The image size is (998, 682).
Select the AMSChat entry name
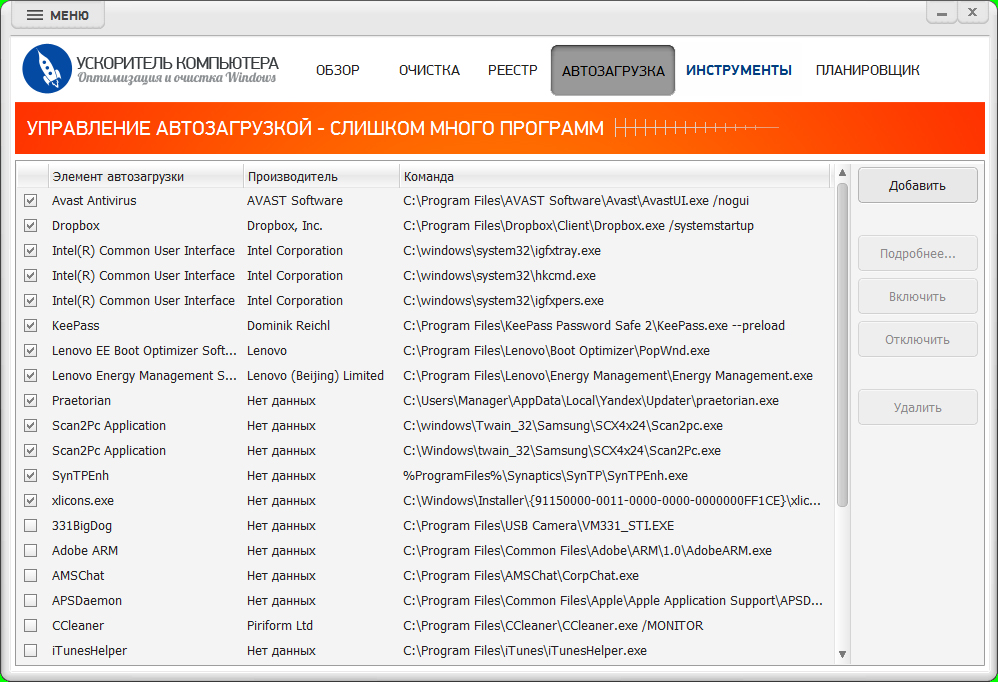[x=78, y=575]
